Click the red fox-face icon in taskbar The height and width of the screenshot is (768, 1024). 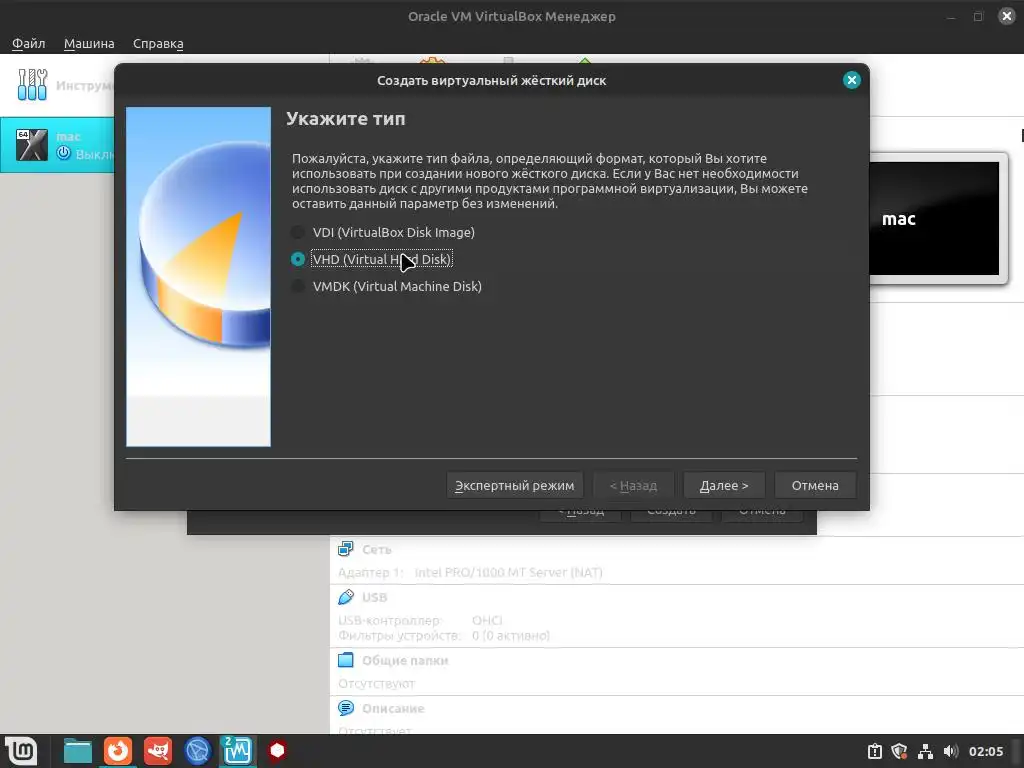tap(157, 751)
